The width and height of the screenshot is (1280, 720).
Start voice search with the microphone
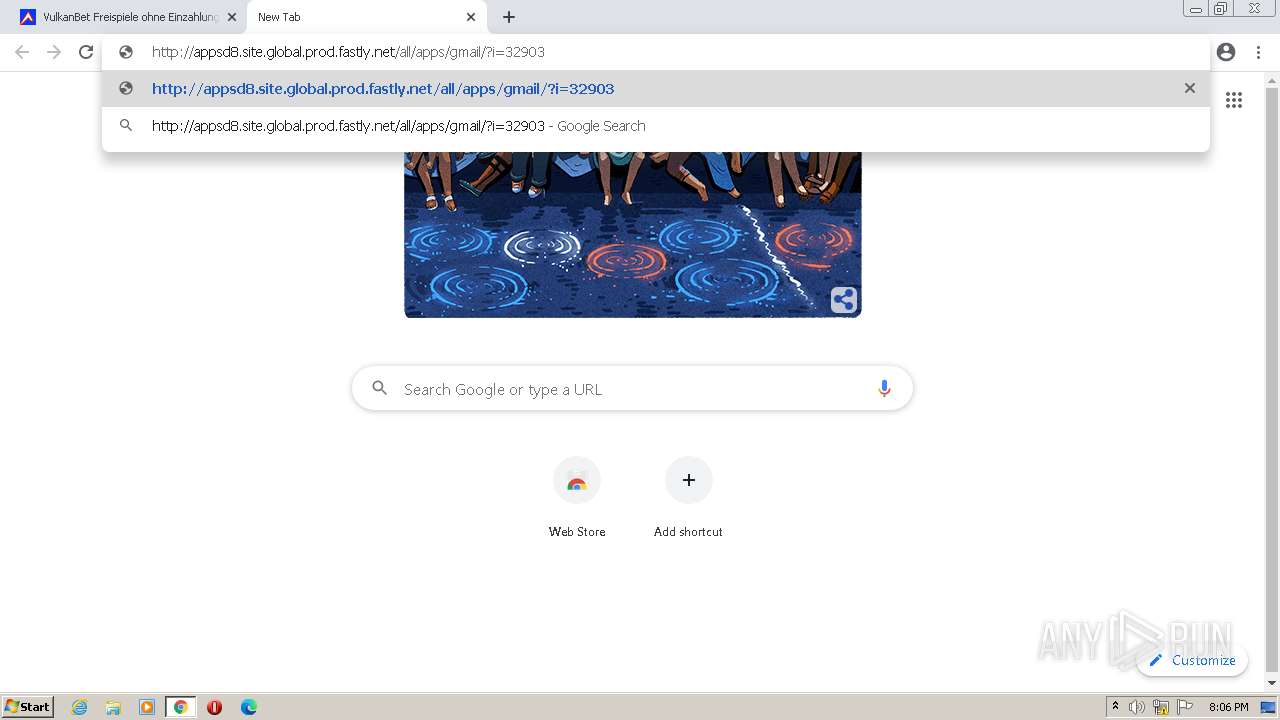click(884, 389)
